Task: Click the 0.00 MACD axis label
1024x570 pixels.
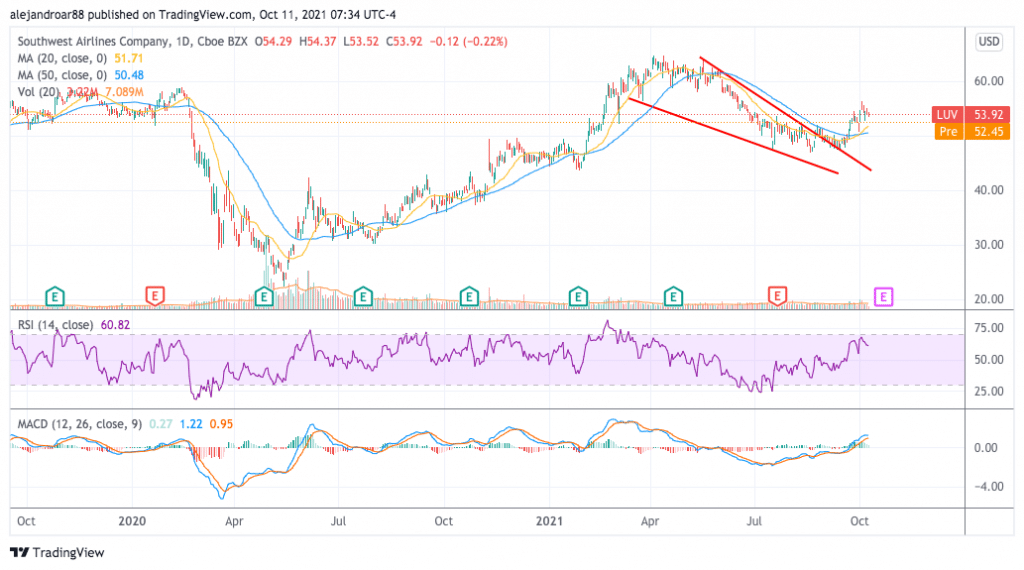Action: pos(985,448)
